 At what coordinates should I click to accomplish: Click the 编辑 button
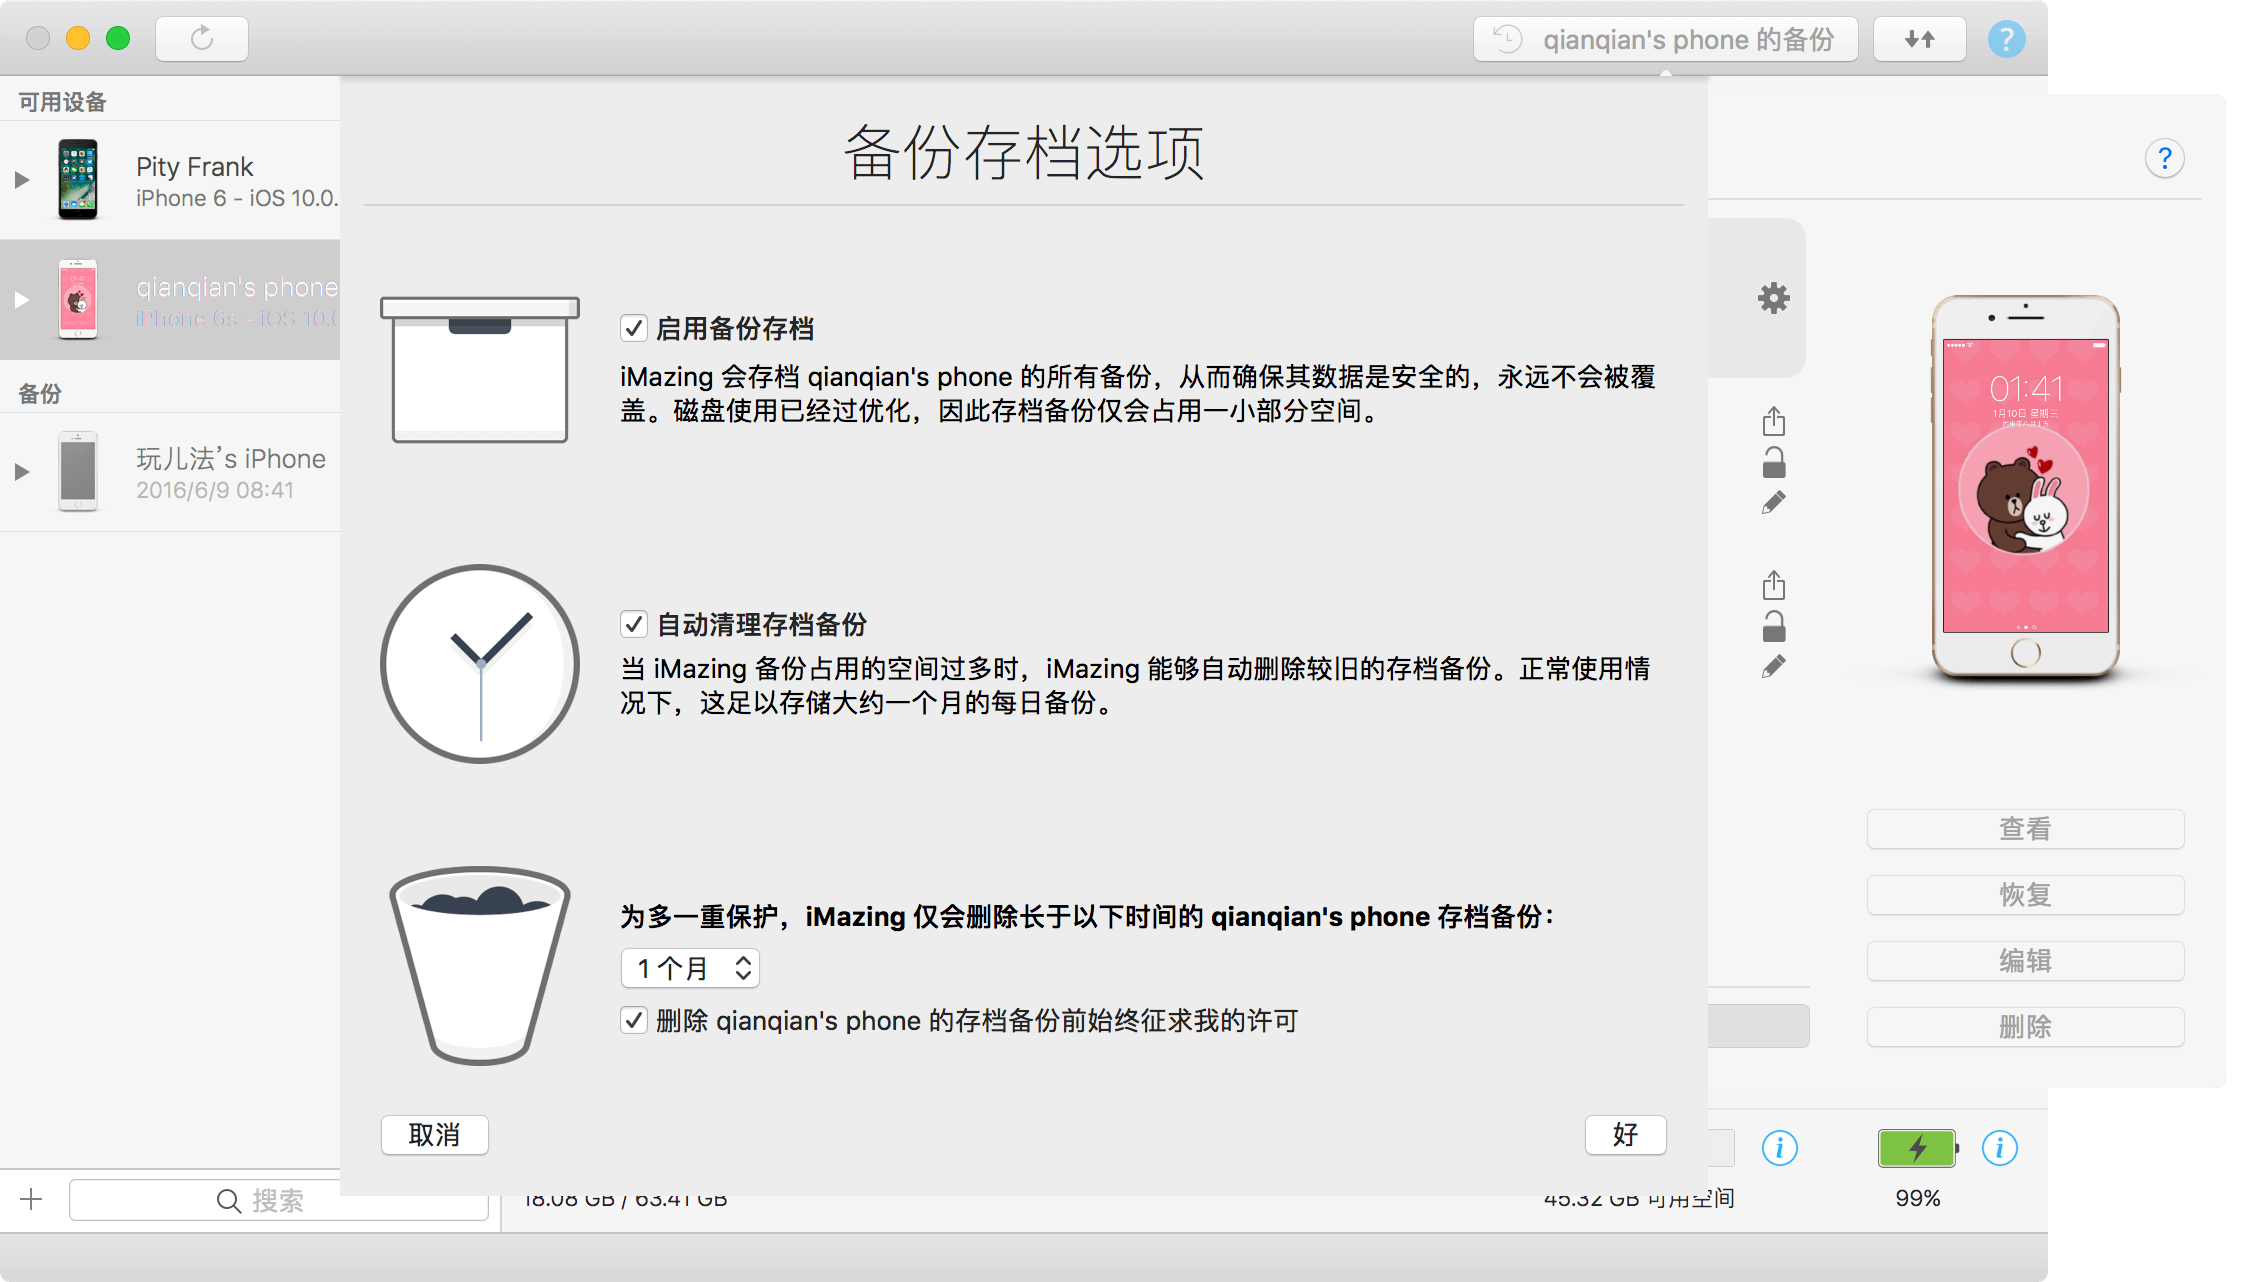coord(2025,961)
